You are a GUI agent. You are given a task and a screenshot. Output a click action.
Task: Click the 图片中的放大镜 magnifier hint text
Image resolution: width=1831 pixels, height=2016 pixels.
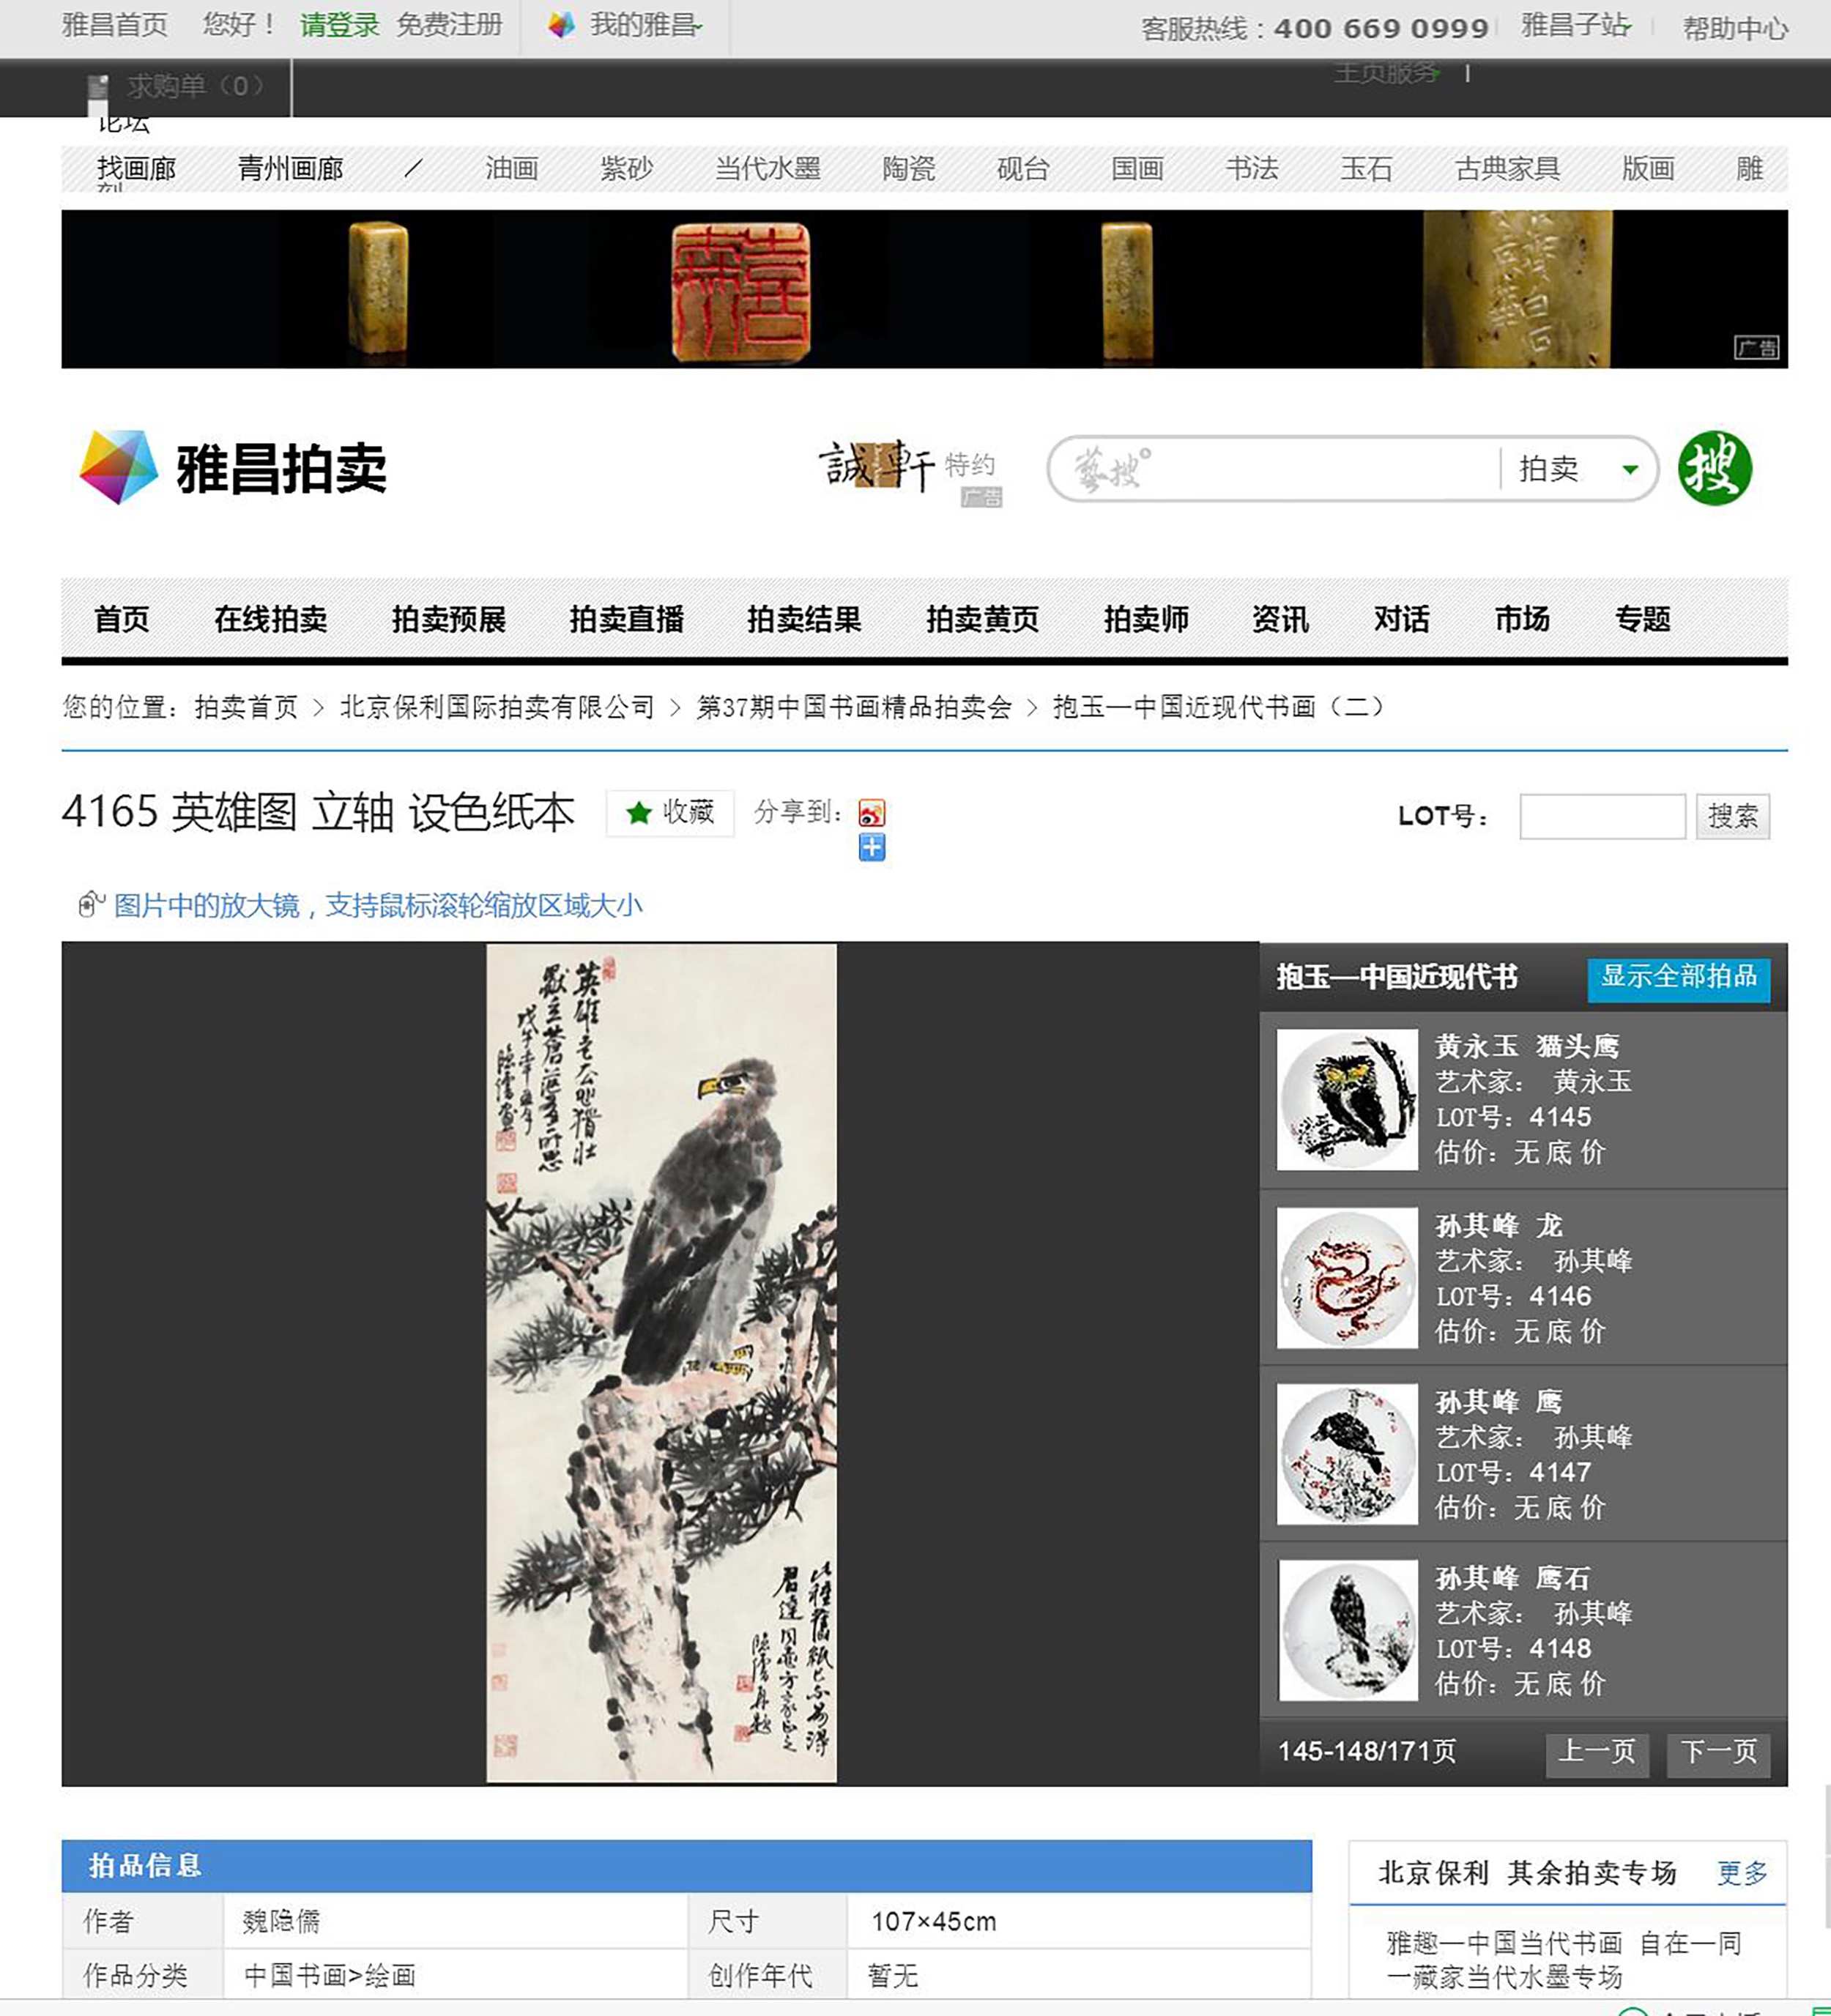click(x=378, y=905)
